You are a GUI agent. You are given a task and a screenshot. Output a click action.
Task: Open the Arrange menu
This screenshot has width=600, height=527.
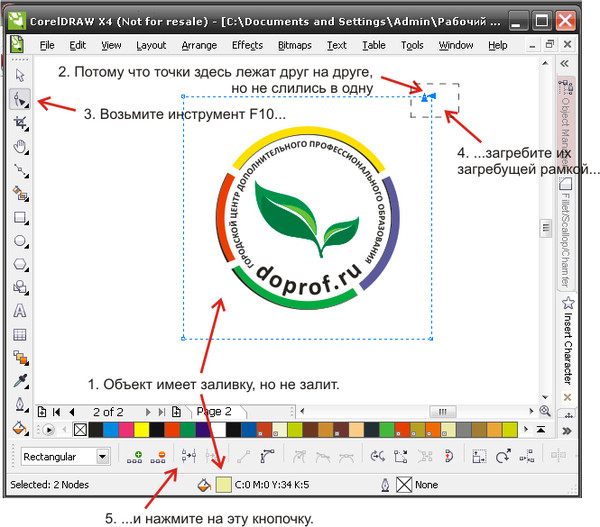pos(199,45)
